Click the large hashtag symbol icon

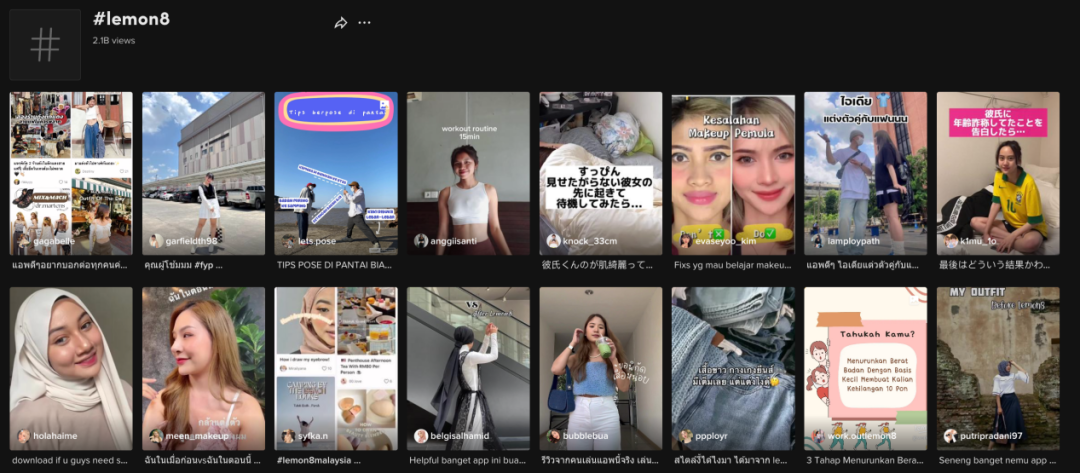tap(45, 45)
